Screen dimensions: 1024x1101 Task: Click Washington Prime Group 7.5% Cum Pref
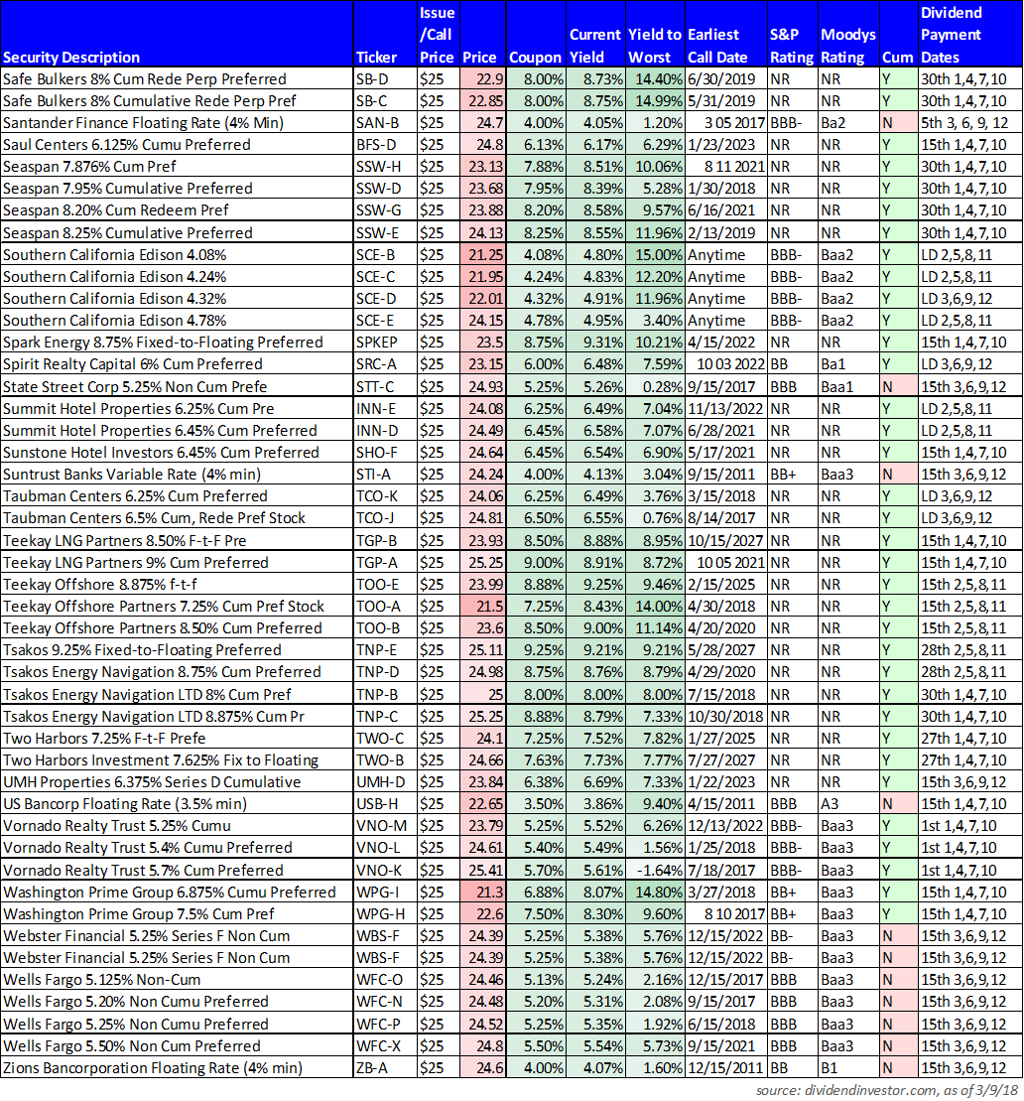[138, 914]
